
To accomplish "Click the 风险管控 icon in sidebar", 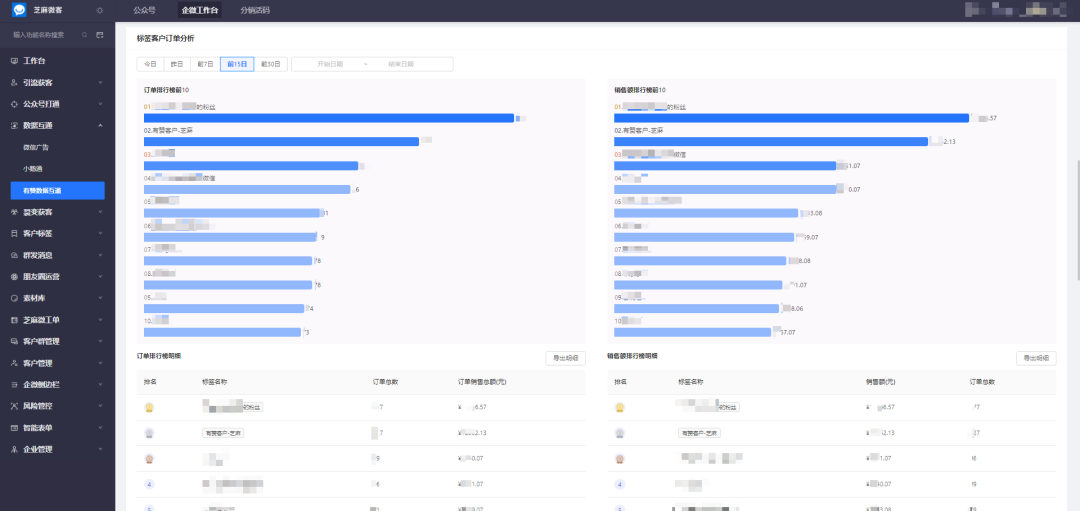I will pyautogui.click(x=14, y=406).
